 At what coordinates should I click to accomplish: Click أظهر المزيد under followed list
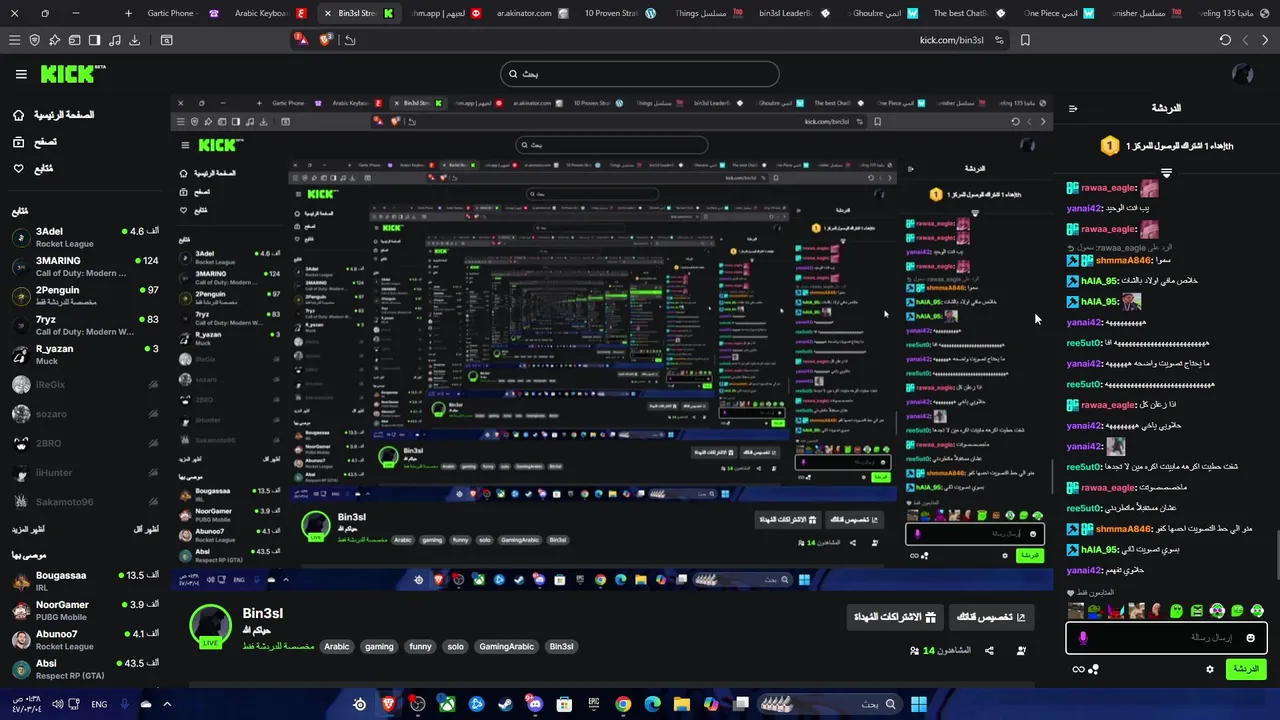pyautogui.click(x=28, y=529)
